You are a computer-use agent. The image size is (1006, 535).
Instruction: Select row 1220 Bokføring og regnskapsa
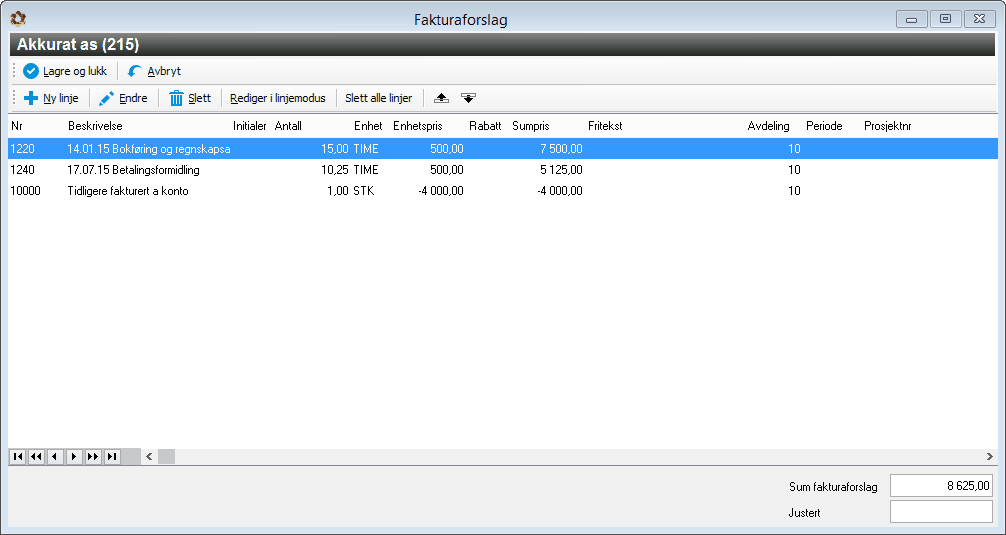(503, 149)
